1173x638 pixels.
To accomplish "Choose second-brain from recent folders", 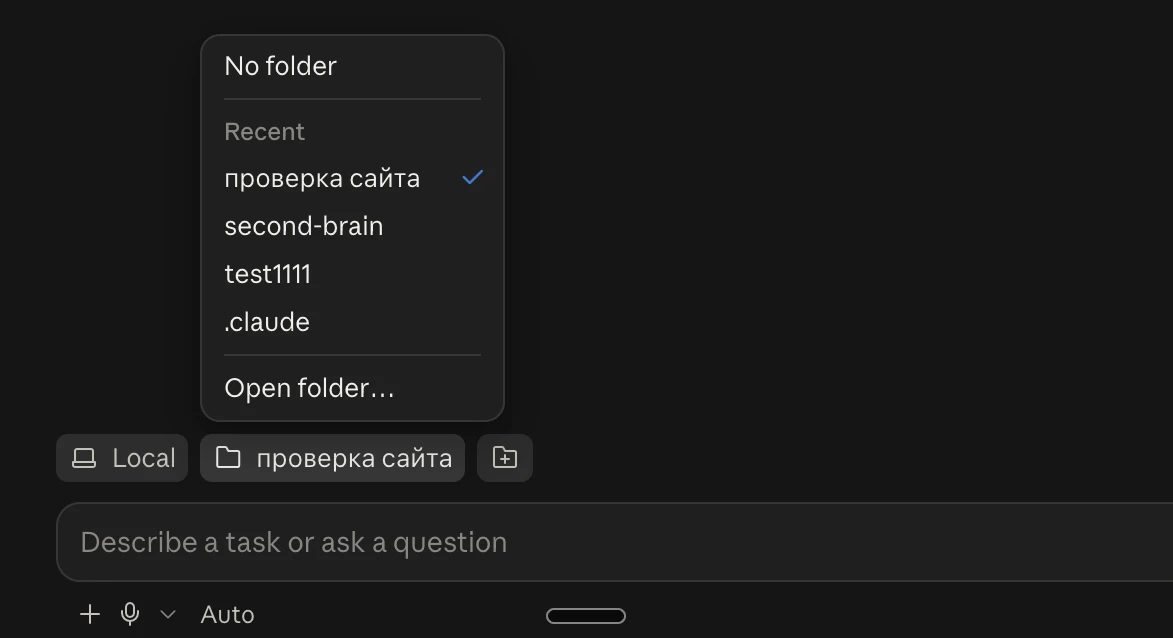I will (352, 226).
